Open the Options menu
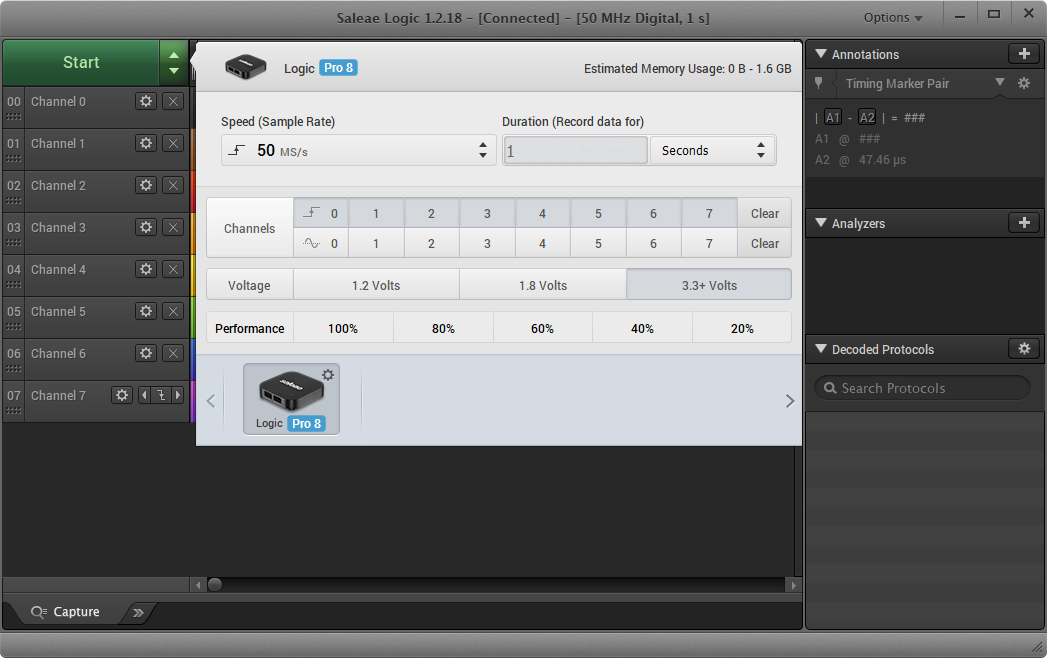This screenshot has width=1047, height=658. [x=892, y=17]
